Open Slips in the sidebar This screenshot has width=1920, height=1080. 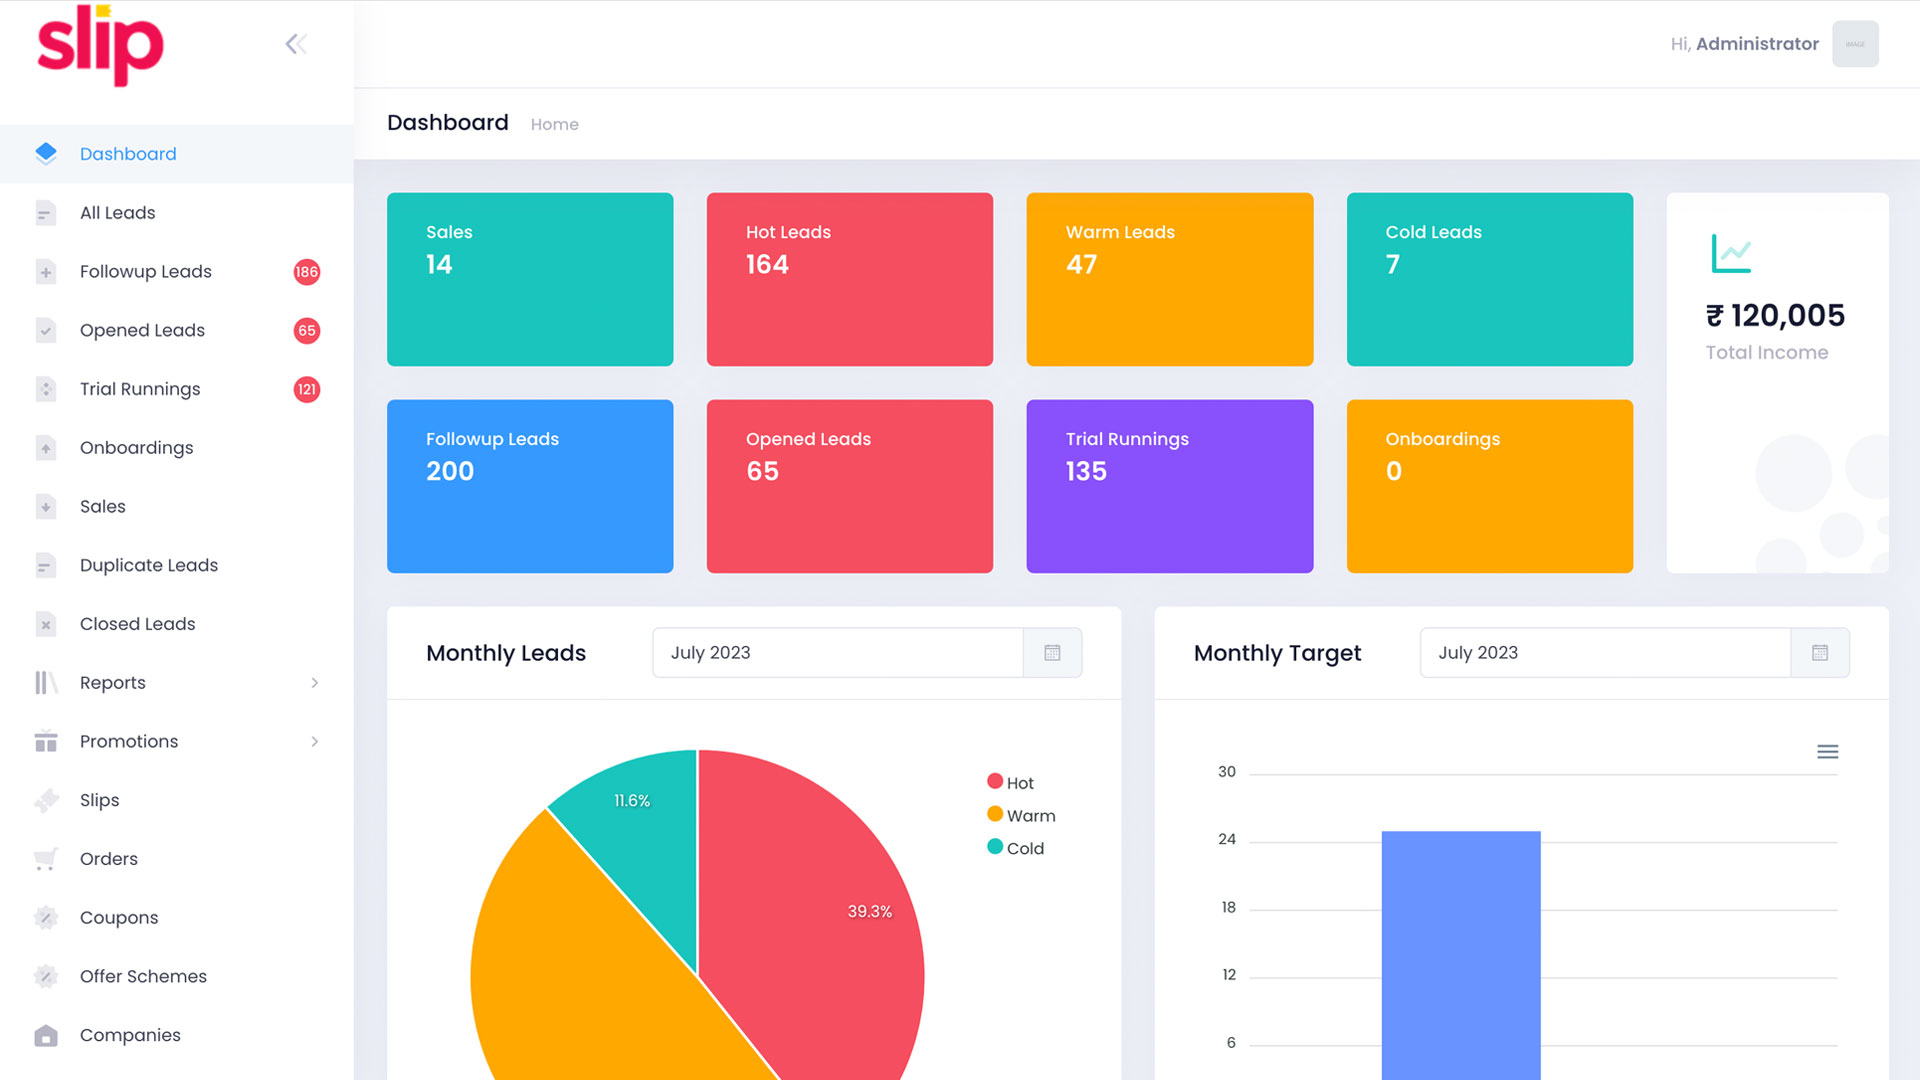[177, 800]
